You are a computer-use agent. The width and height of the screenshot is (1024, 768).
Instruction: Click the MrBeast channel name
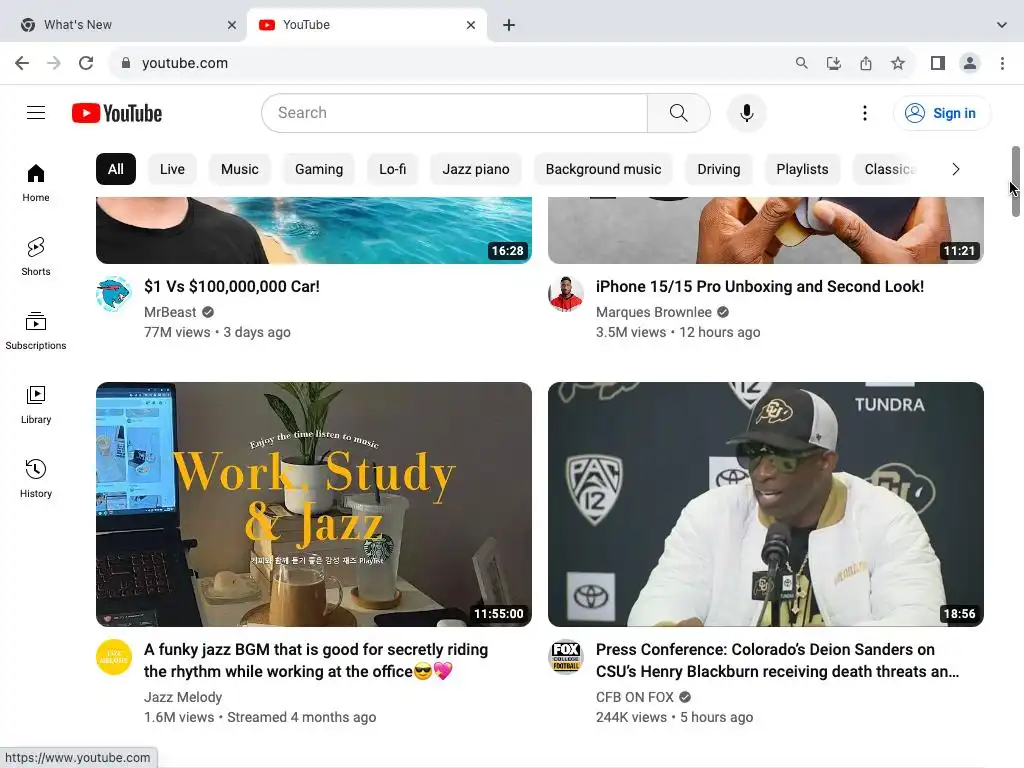click(x=170, y=312)
